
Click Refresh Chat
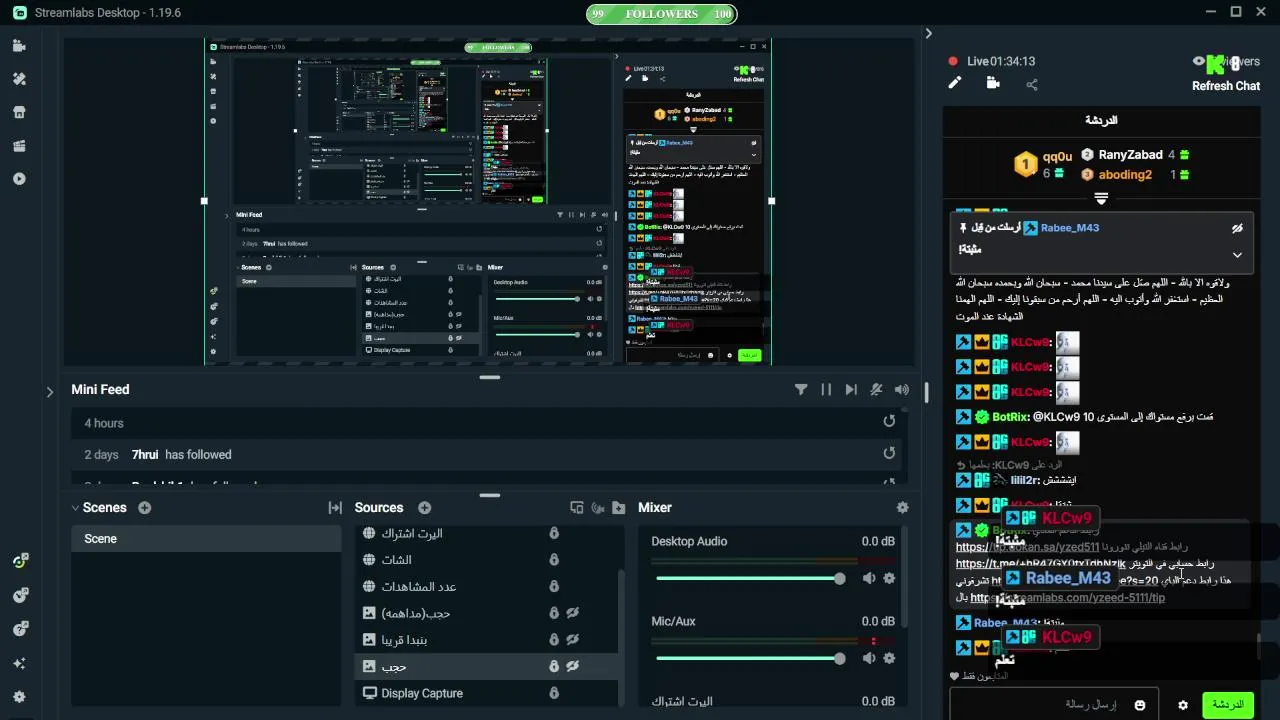[1225, 86]
